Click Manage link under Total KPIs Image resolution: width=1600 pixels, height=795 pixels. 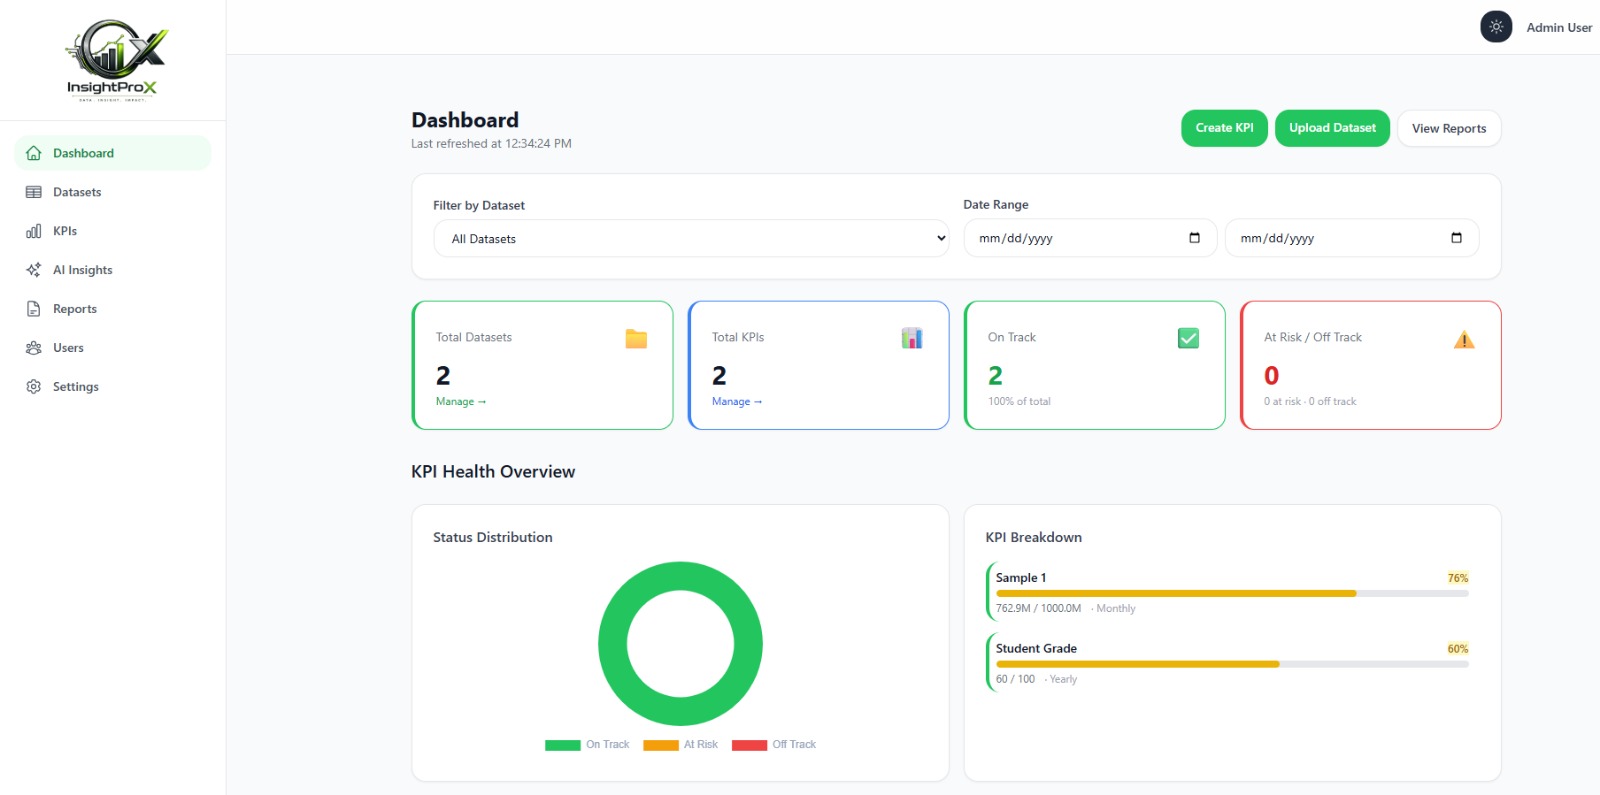click(737, 401)
